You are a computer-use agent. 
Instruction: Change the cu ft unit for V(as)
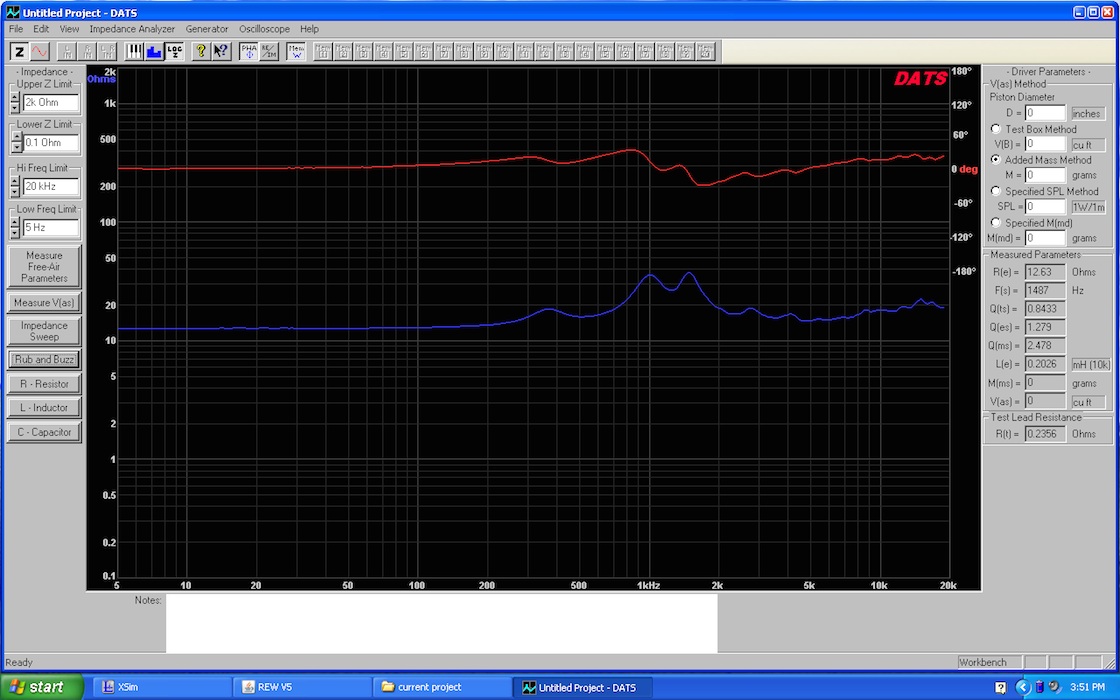[x=1088, y=401]
